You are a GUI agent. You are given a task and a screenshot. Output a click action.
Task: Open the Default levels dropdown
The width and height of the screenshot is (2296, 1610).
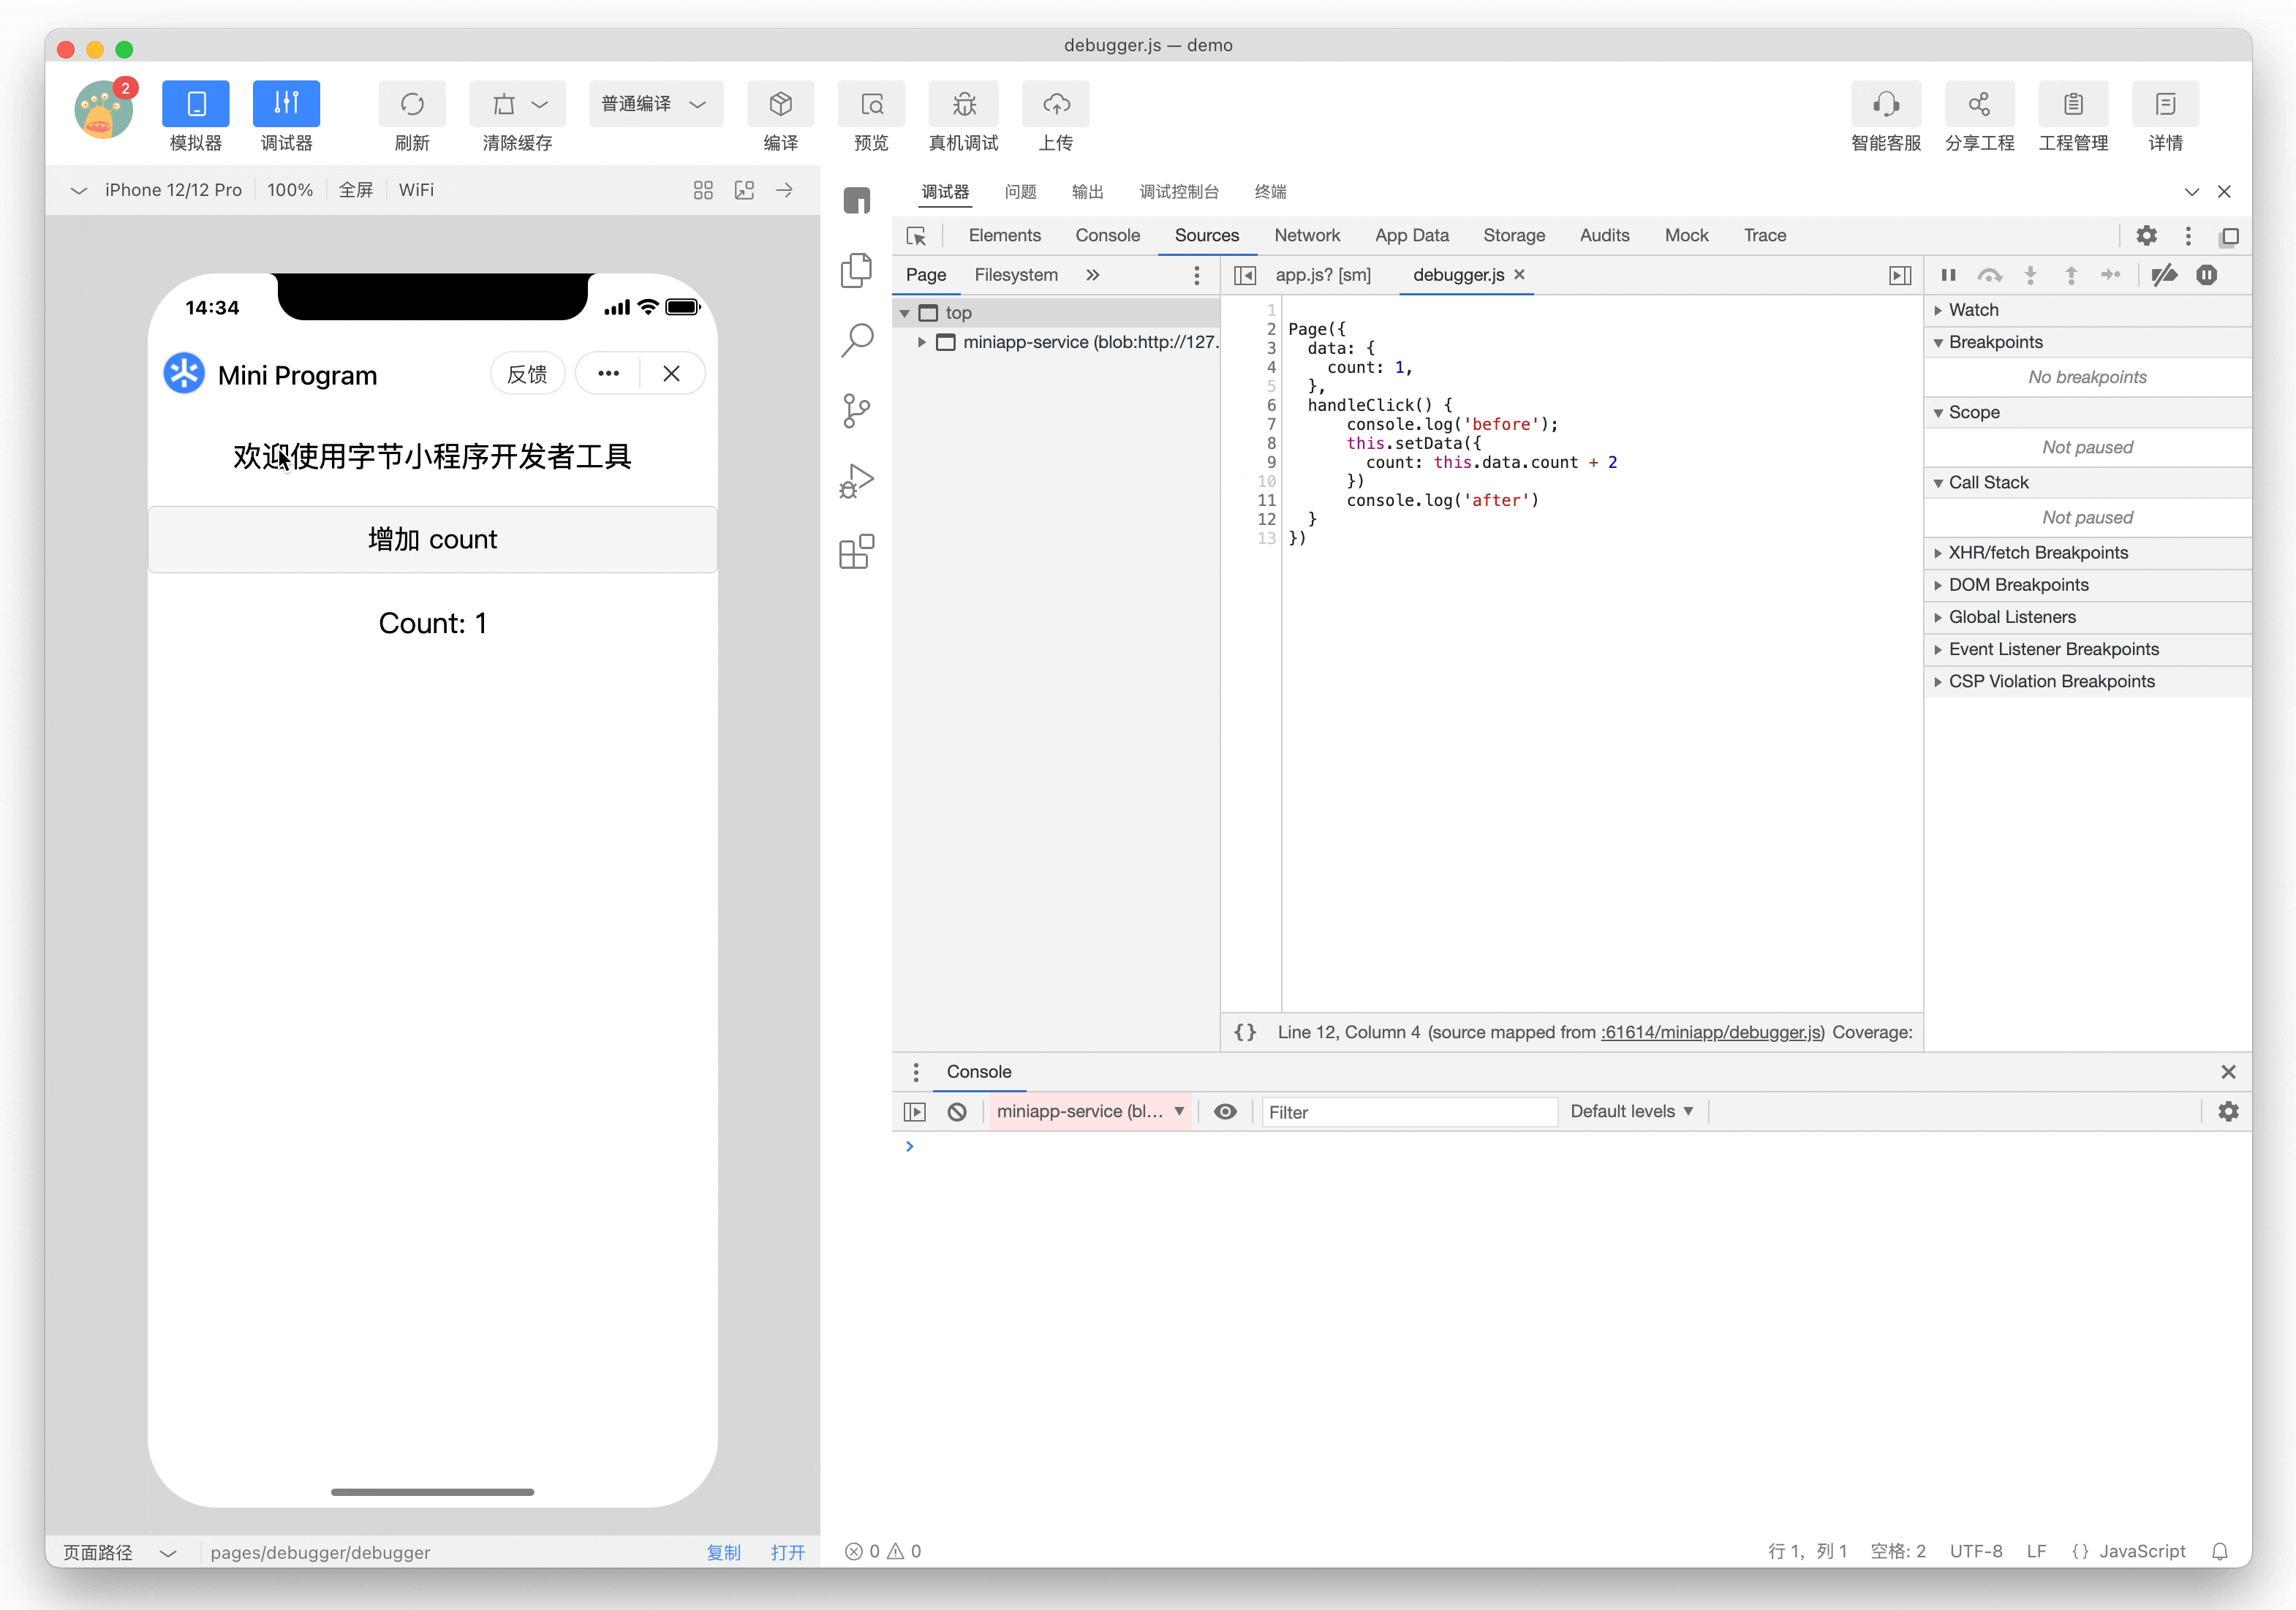[1631, 1112]
